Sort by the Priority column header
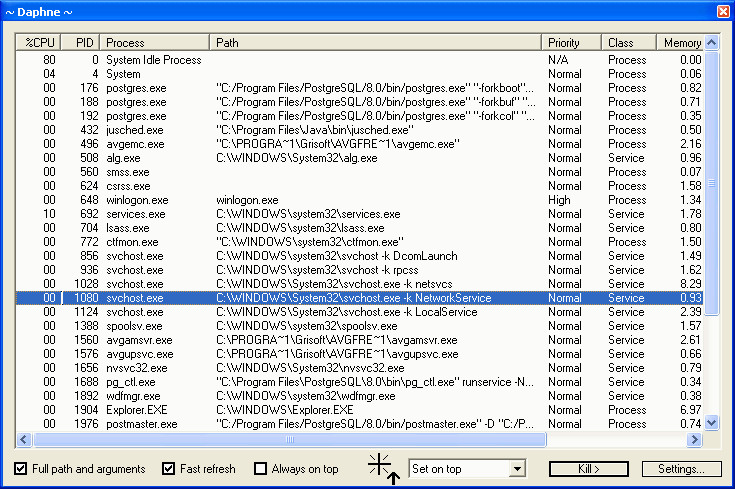Screen dimensions: 735x489 [571, 43]
